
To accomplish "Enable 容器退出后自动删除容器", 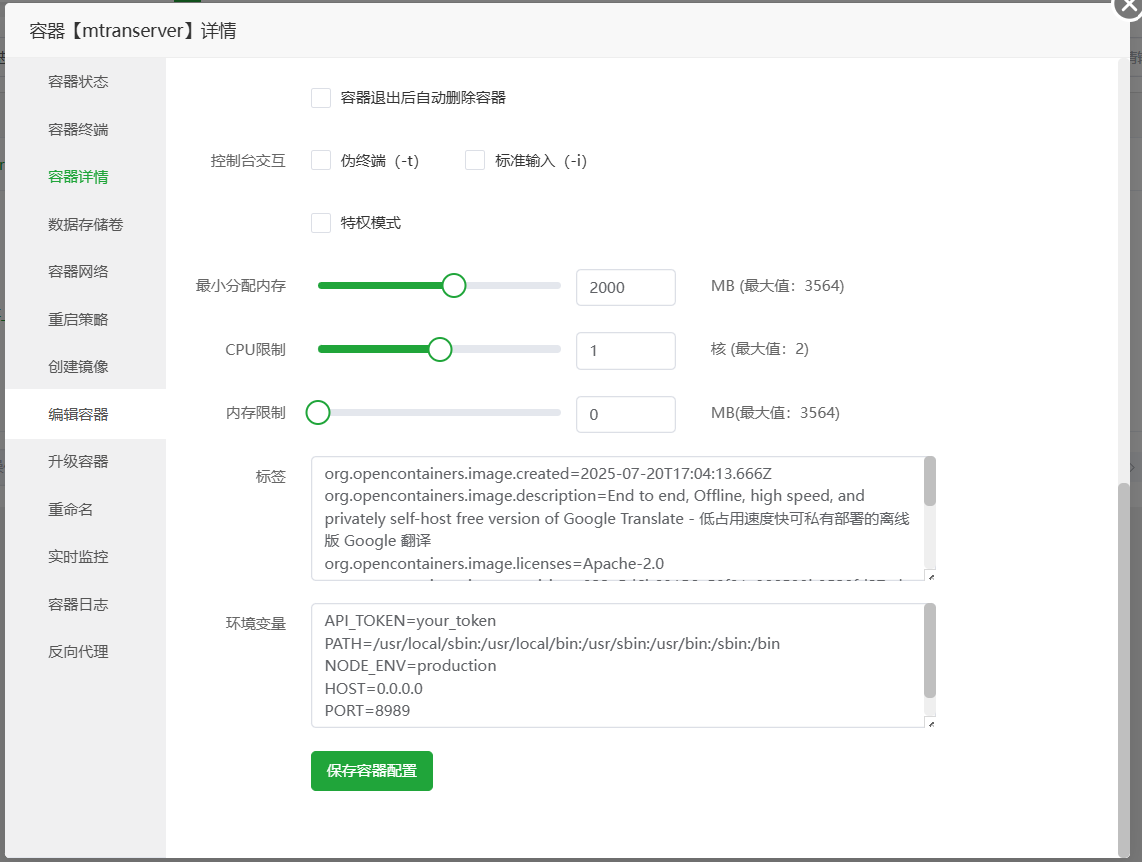I will pos(321,97).
